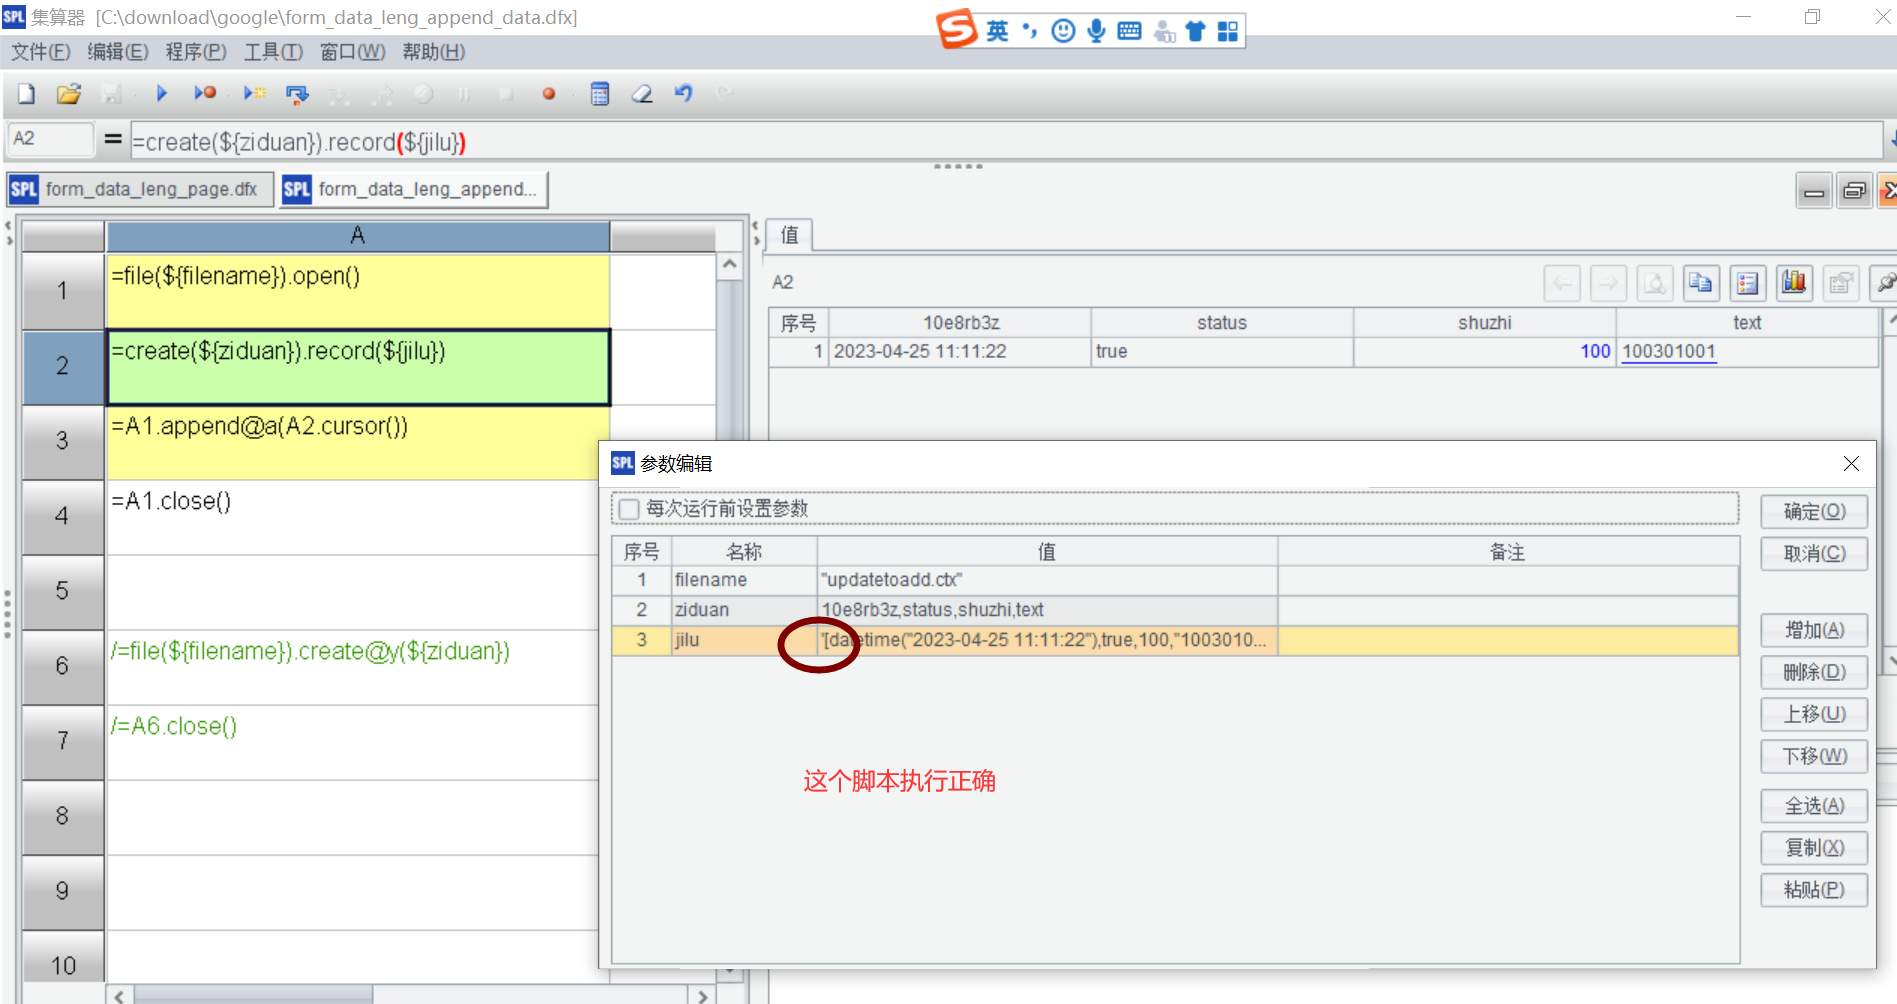Open the 程序(P) menu
This screenshot has width=1897, height=1004.
tap(196, 52)
